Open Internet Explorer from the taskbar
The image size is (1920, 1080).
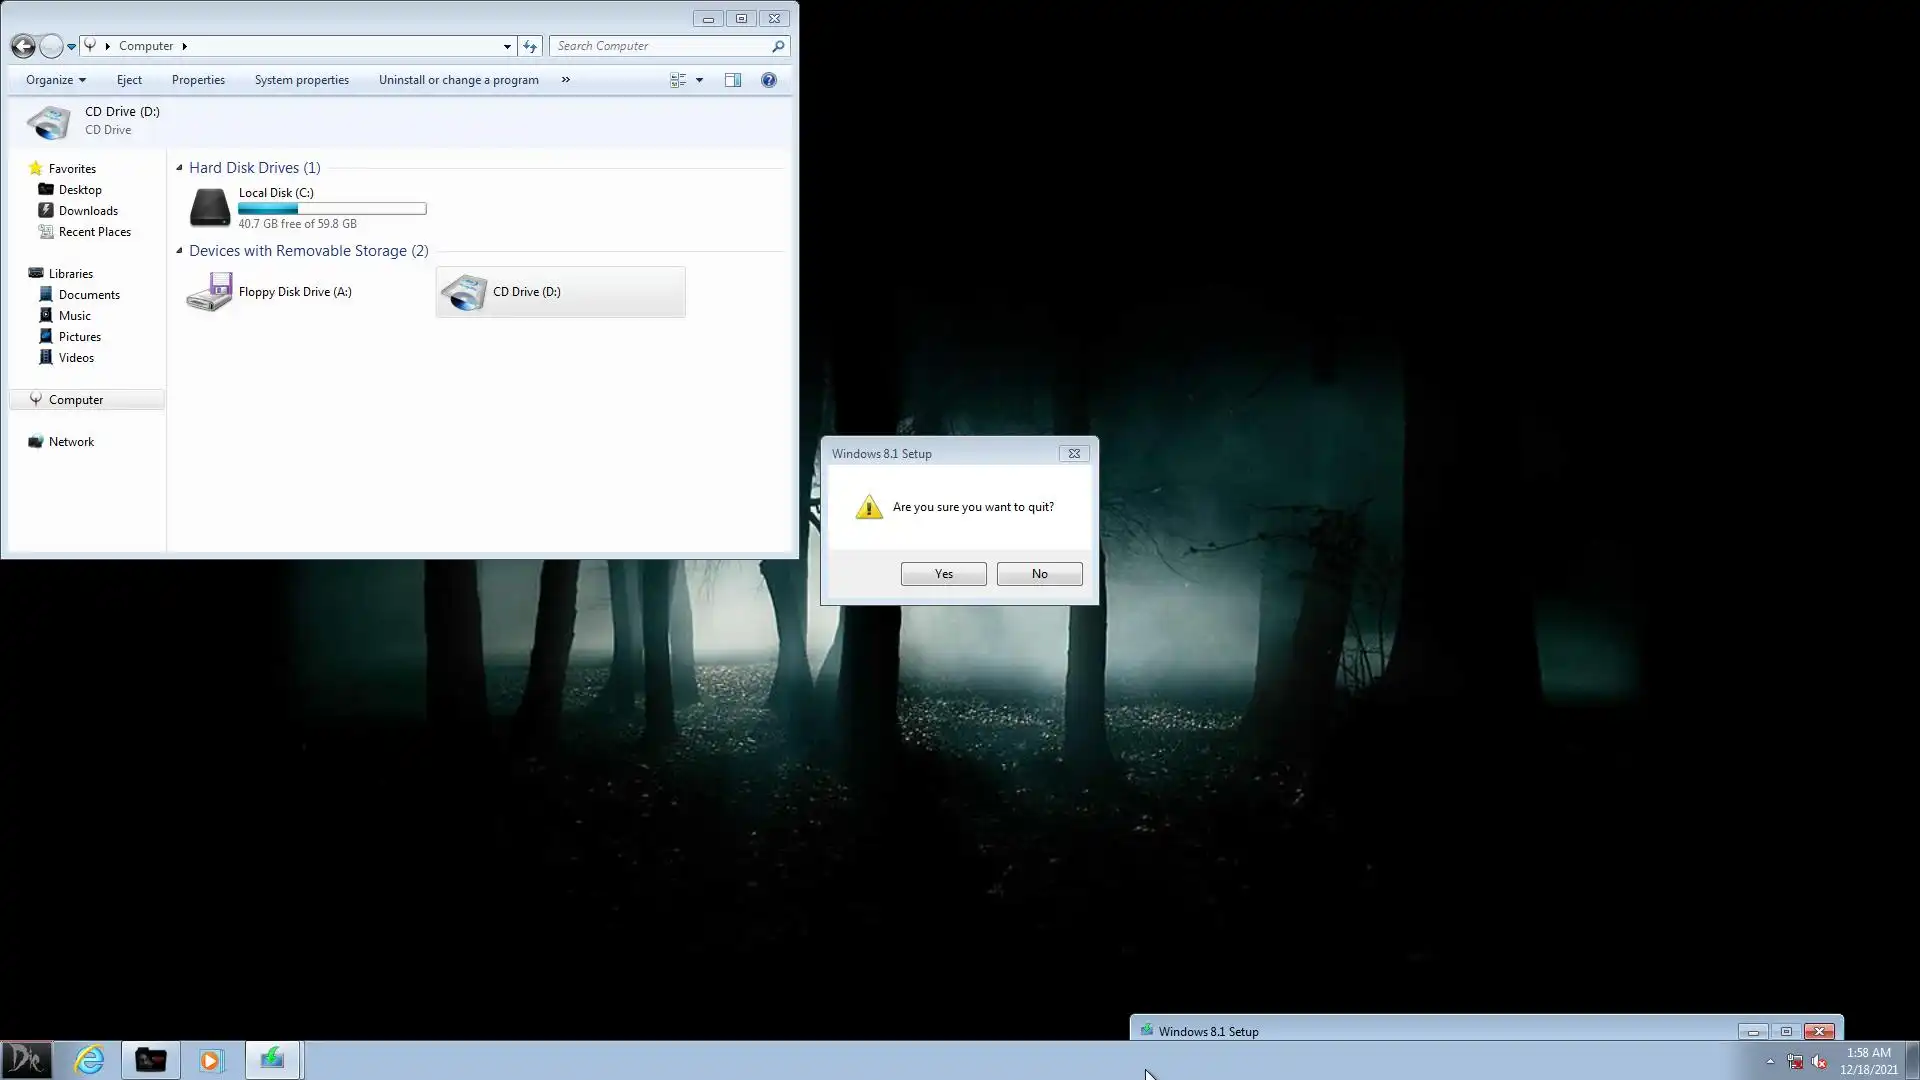coord(89,1059)
